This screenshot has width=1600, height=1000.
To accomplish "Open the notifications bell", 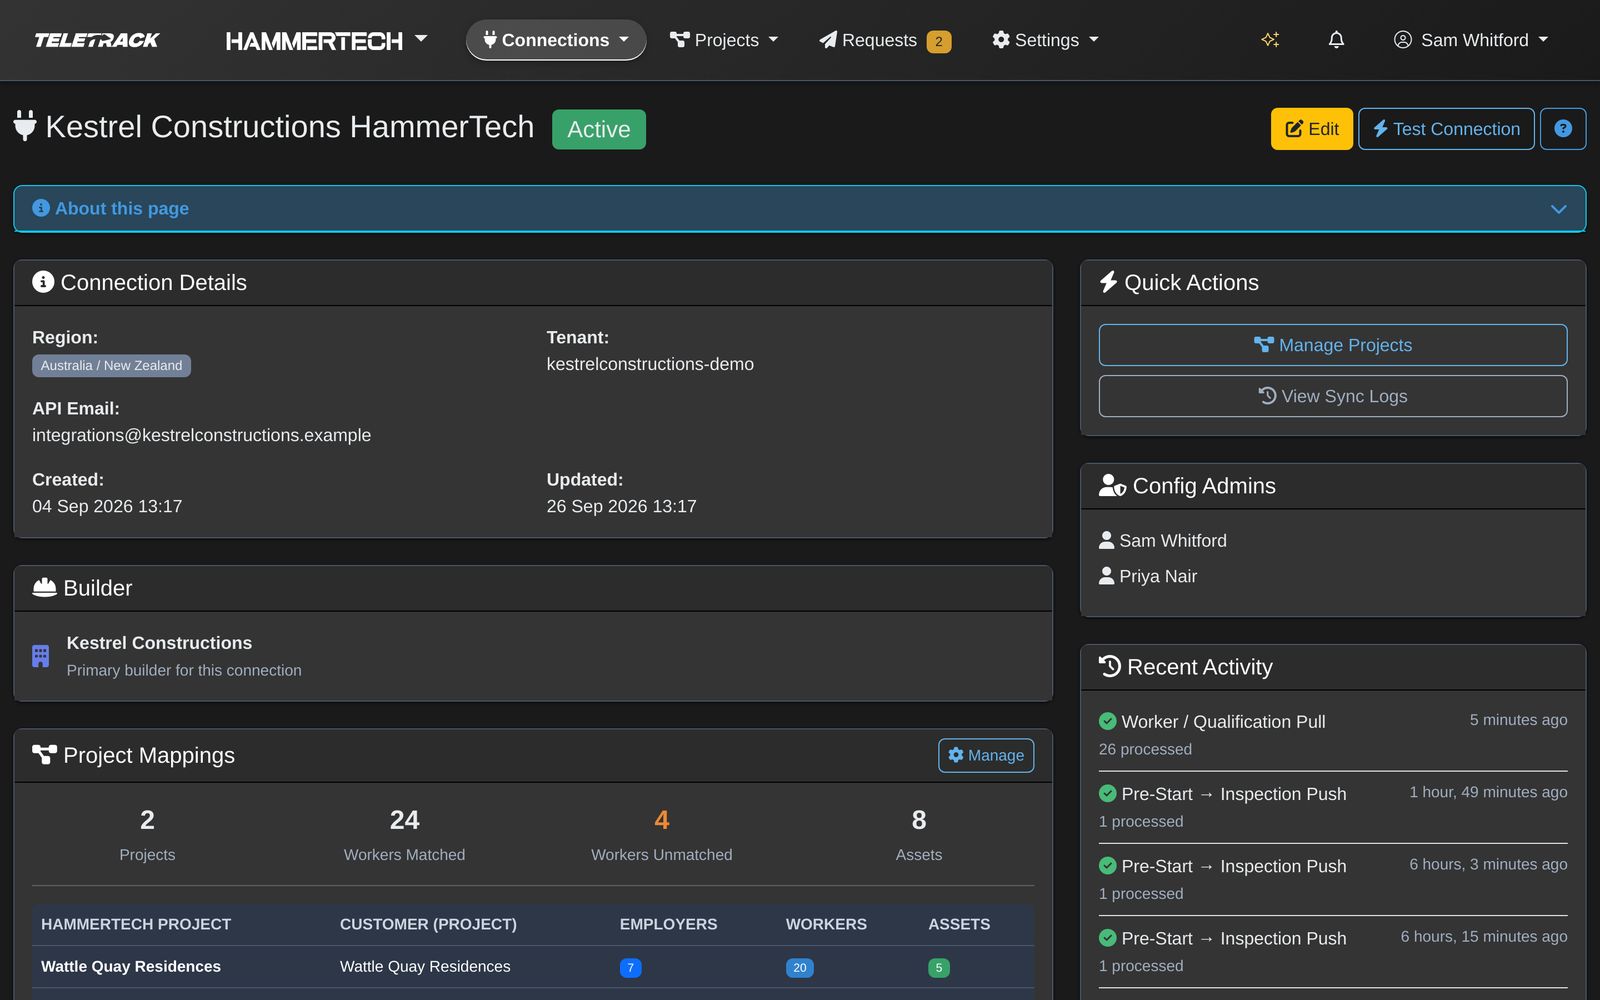I will click(1336, 40).
